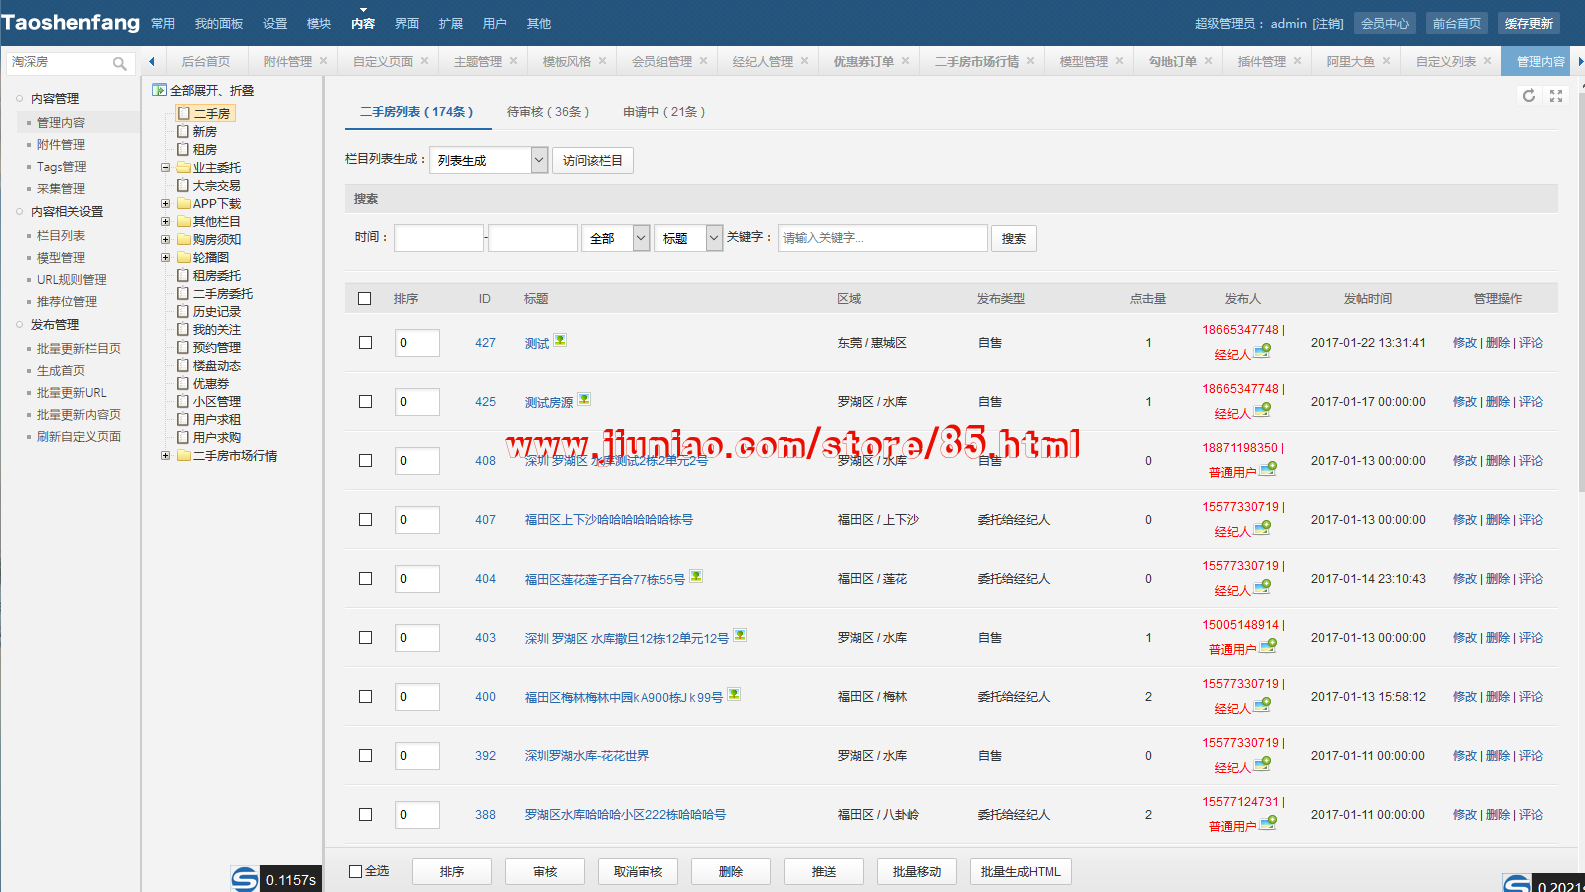The width and height of the screenshot is (1585, 892).
Task: Click the image icon beside 测试房源 title
Action: [x=584, y=400]
